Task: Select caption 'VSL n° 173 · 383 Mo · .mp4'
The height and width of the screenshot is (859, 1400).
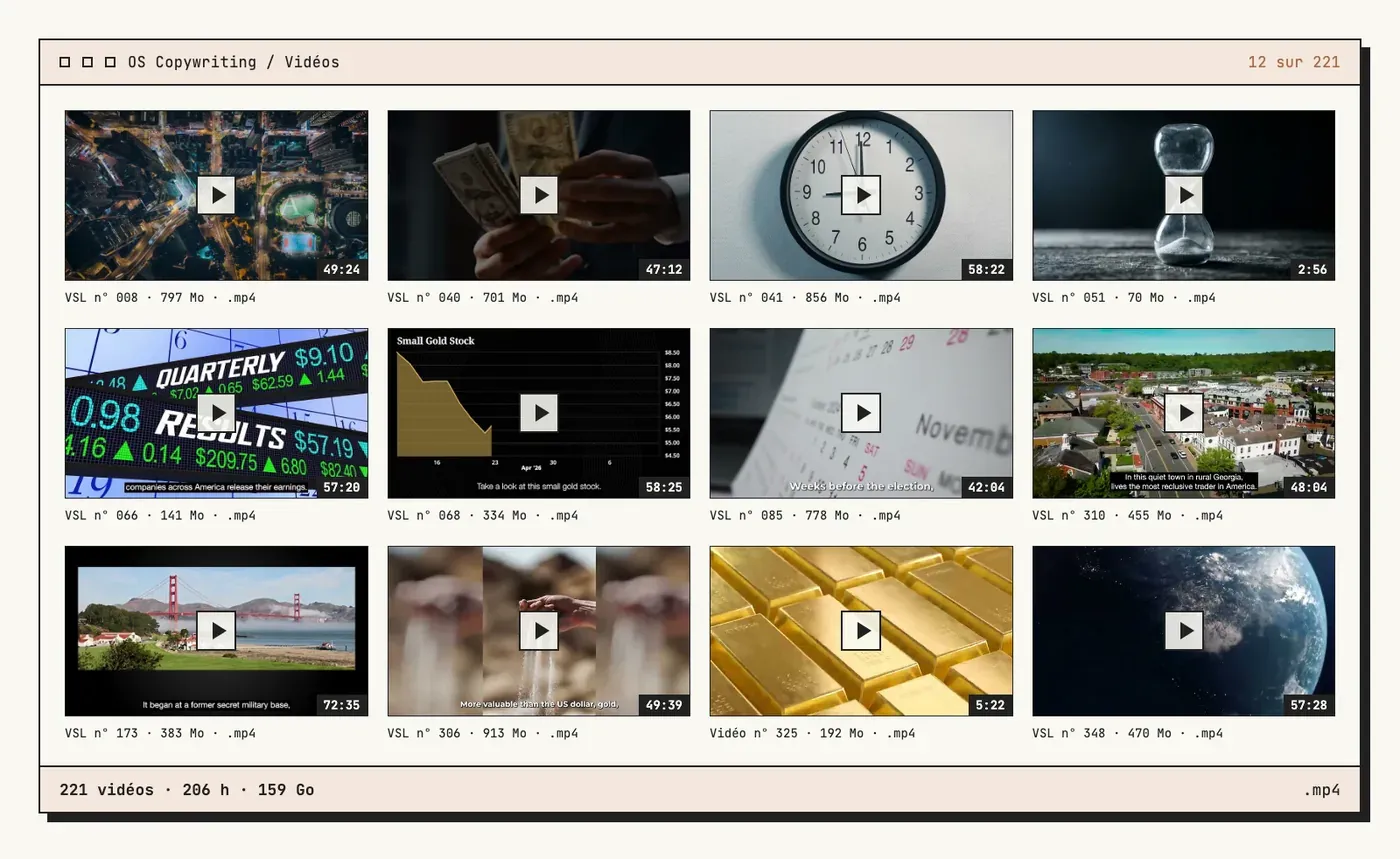Action: 160,733
